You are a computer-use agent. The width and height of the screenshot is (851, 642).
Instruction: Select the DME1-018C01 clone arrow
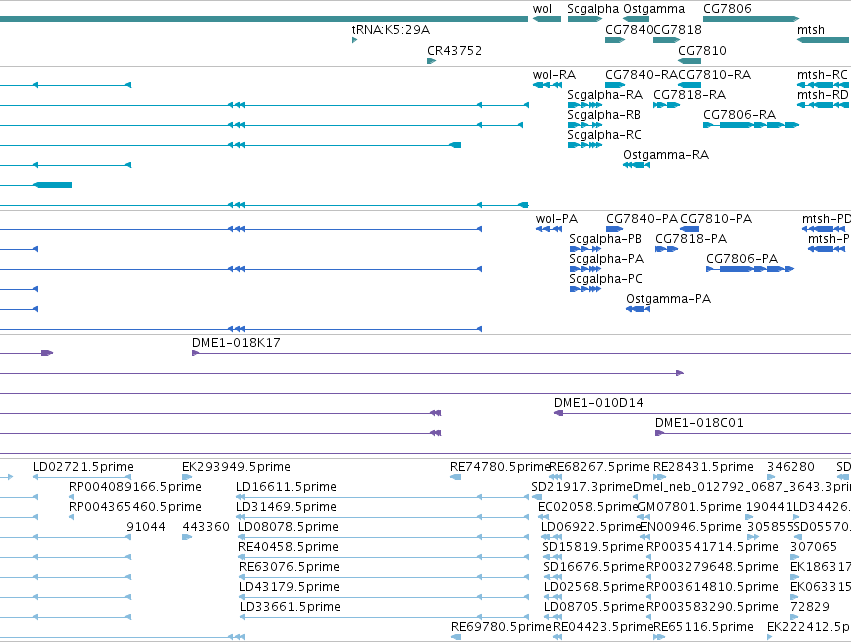pyautogui.click(x=659, y=433)
